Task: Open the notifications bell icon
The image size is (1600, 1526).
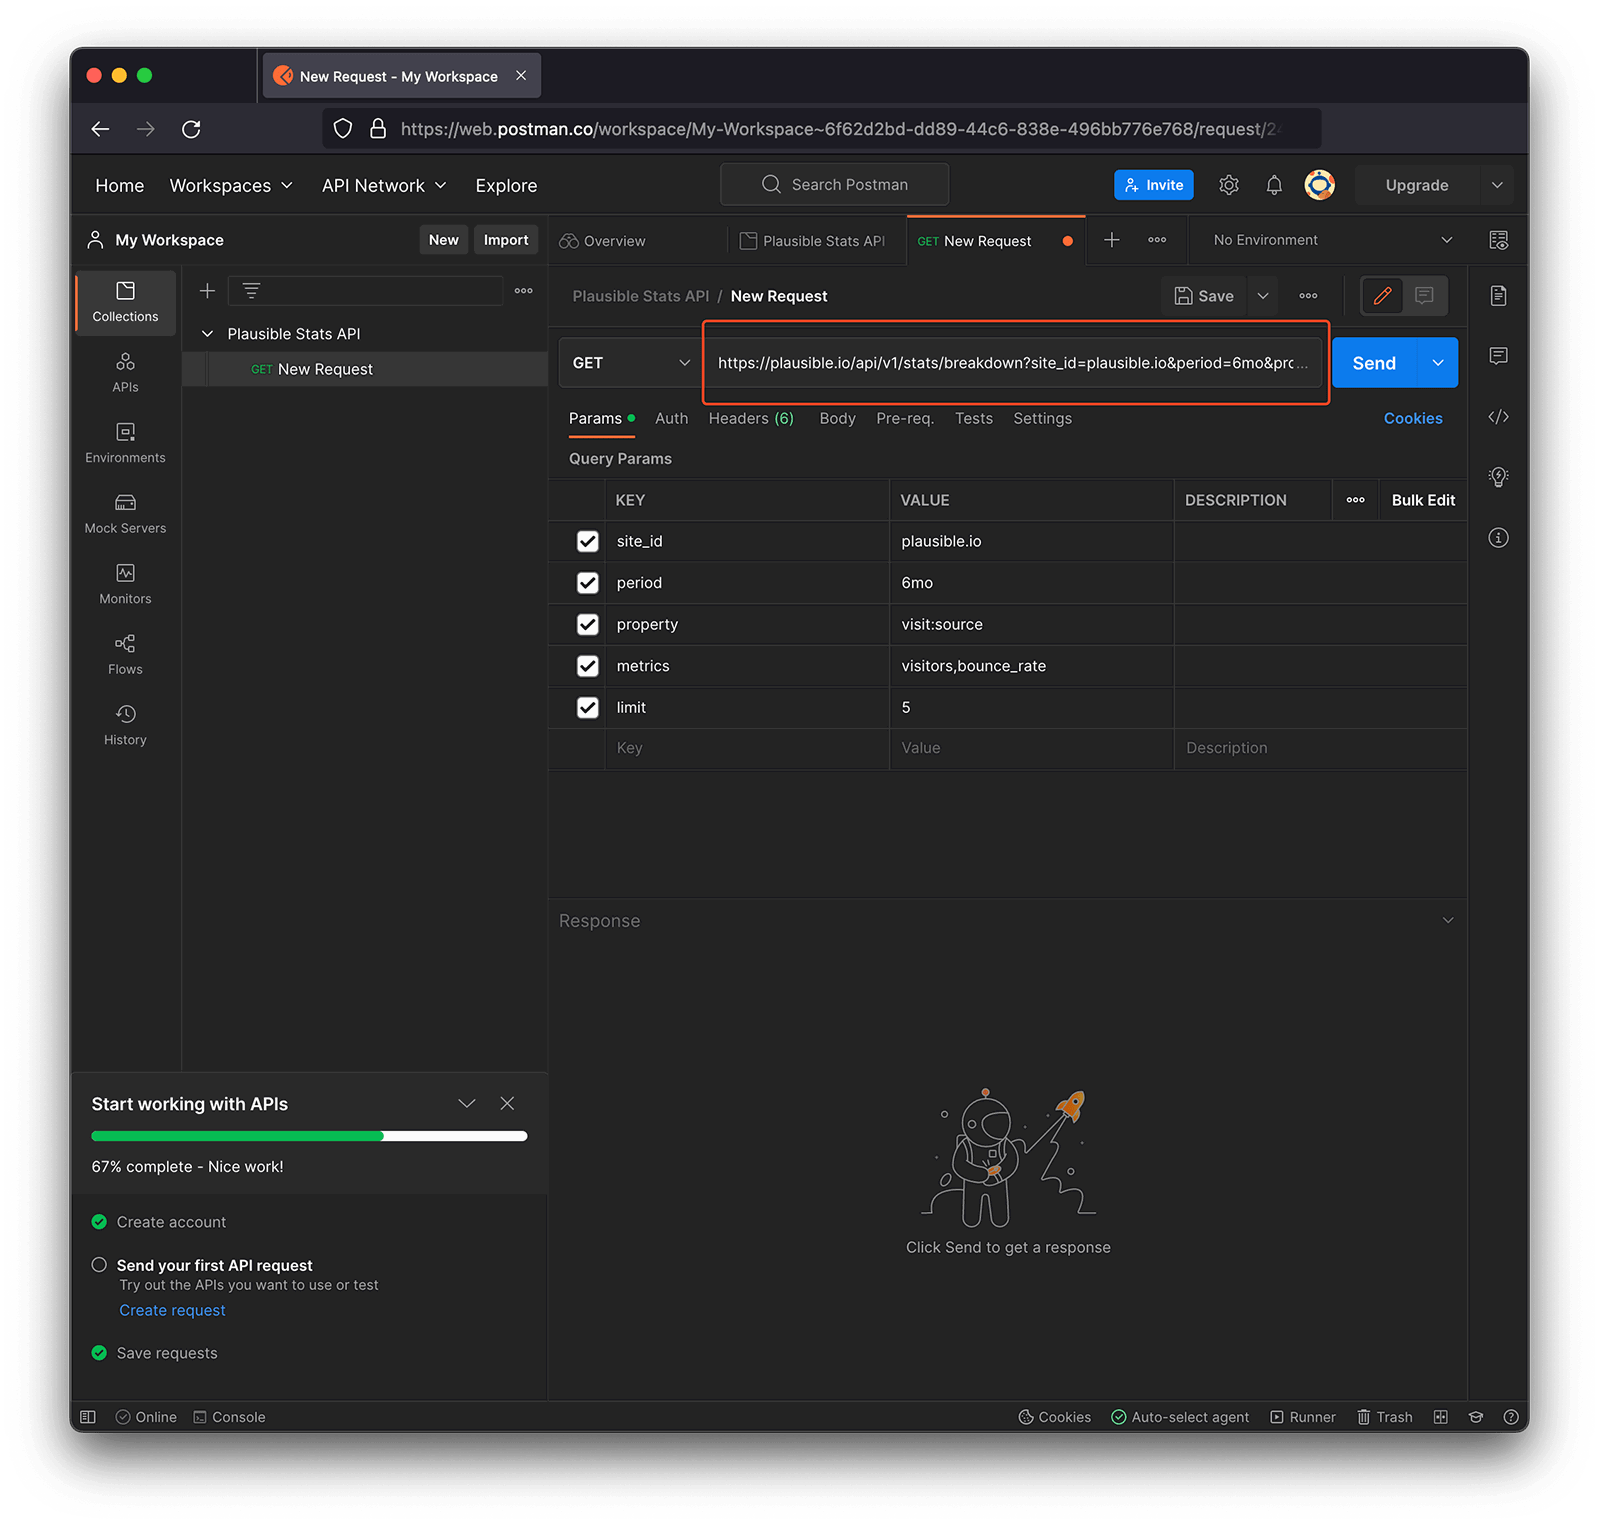Action: point(1274,185)
